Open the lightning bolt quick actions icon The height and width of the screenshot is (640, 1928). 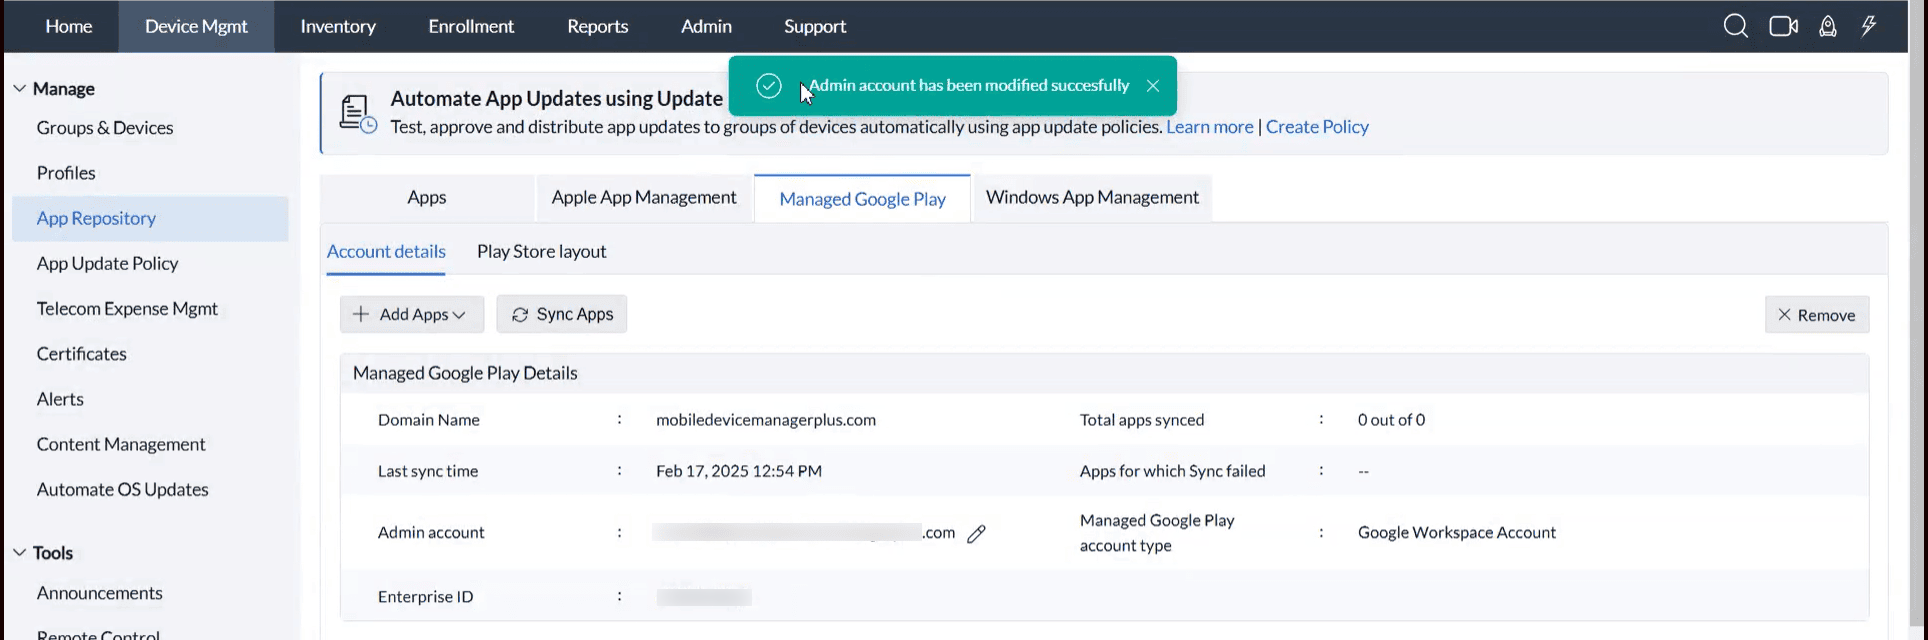pos(1868,27)
